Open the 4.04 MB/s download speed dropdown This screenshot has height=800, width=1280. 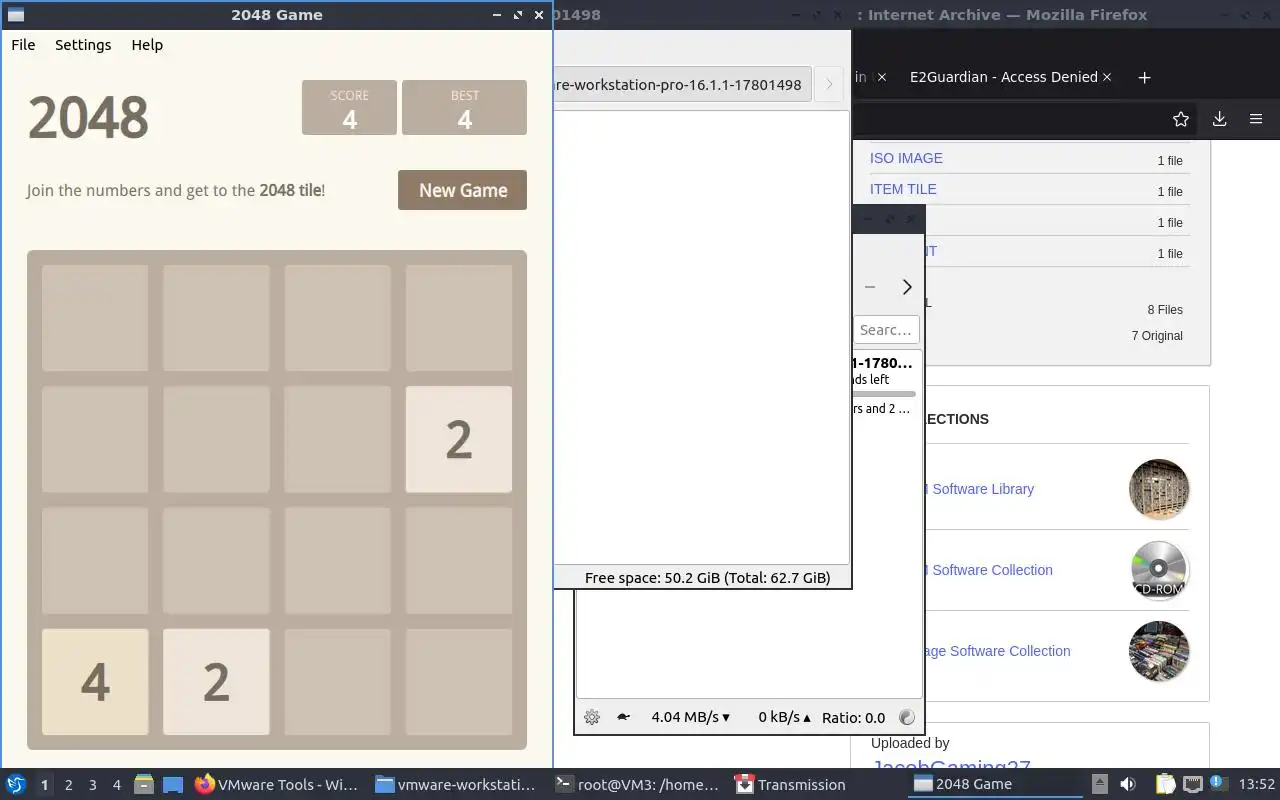690,717
